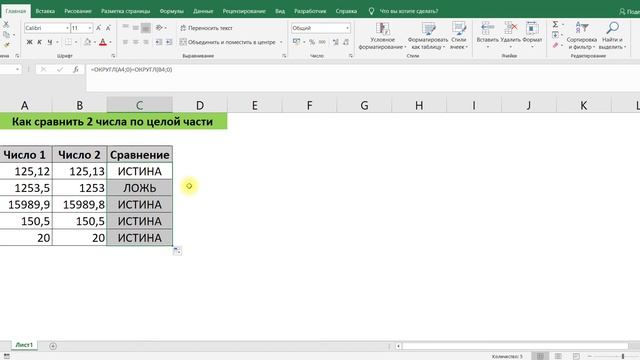Open Alignment settings dialog launcher
Image resolution: width=640 pixels, height=360 pixels.
284,56
